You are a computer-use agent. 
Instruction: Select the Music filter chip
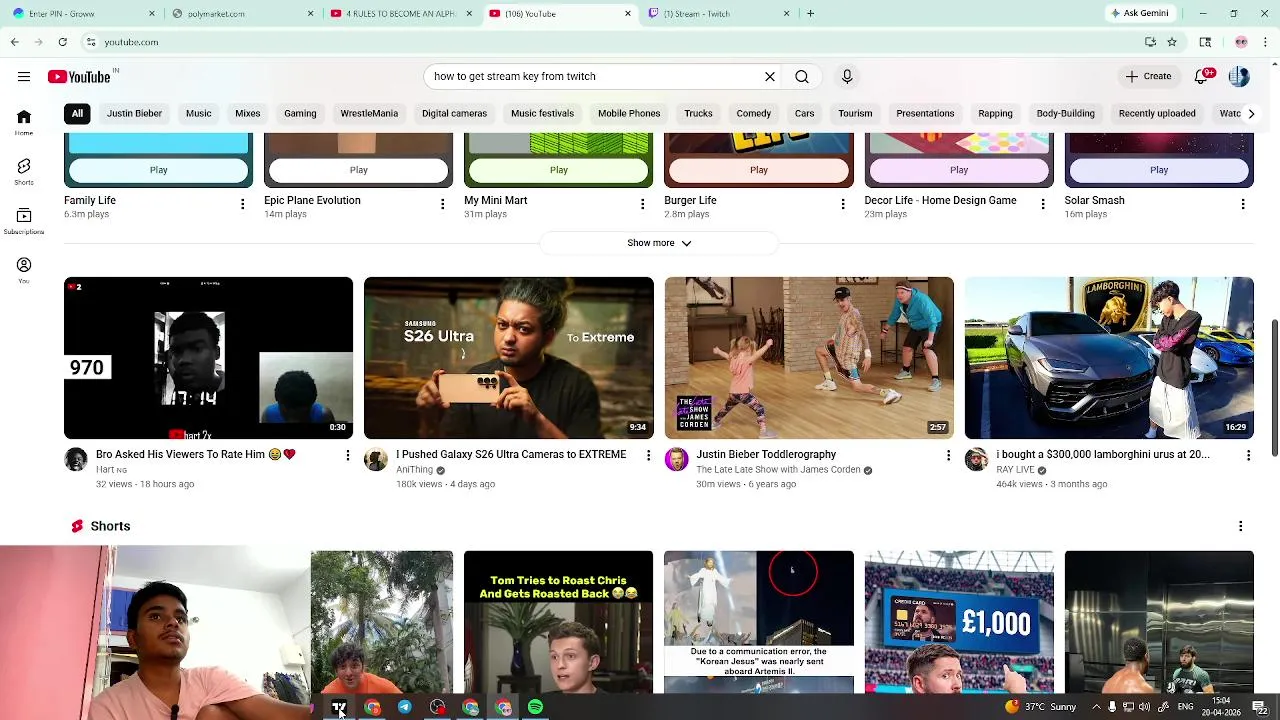point(198,113)
